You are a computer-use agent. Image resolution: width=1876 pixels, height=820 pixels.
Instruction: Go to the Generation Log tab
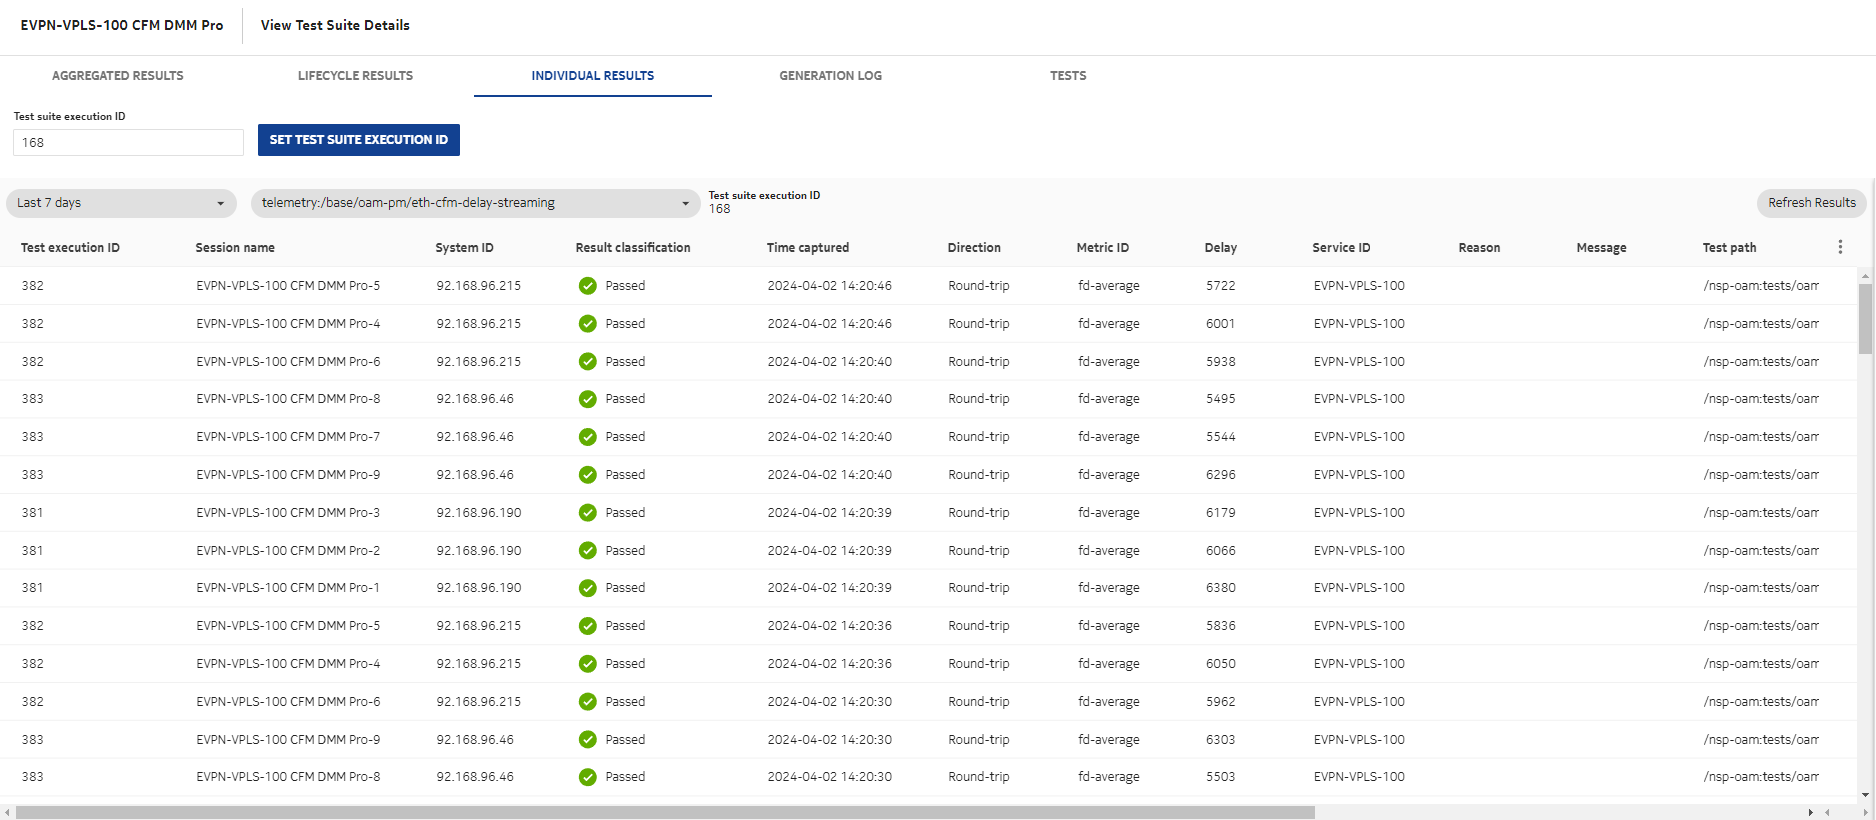point(830,76)
